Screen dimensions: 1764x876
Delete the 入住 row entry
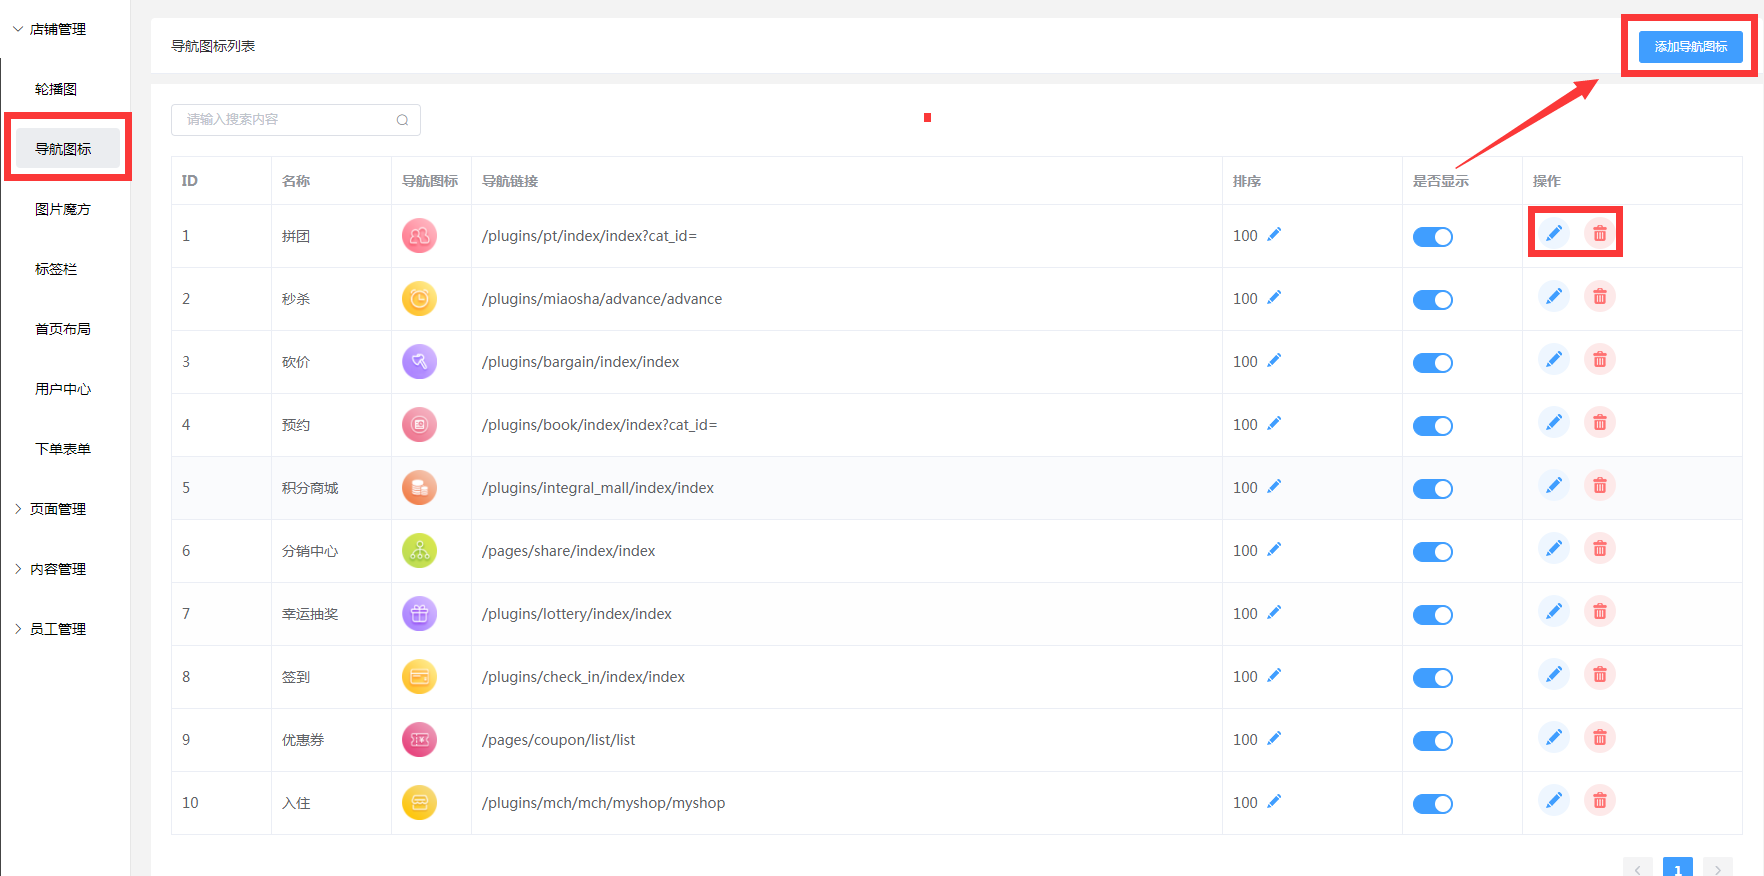coord(1600,800)
